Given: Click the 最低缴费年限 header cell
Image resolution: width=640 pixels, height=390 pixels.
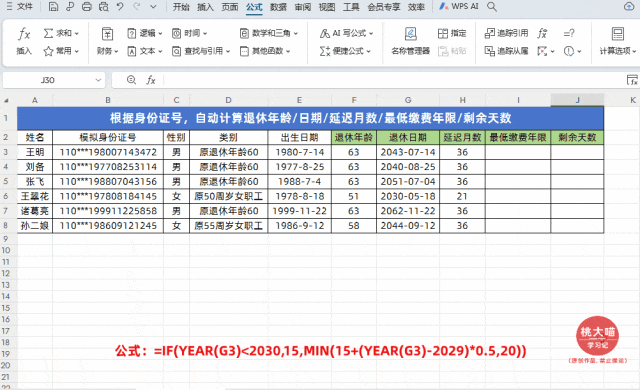Looking at the screenshot, I should (x=518, y=137).
